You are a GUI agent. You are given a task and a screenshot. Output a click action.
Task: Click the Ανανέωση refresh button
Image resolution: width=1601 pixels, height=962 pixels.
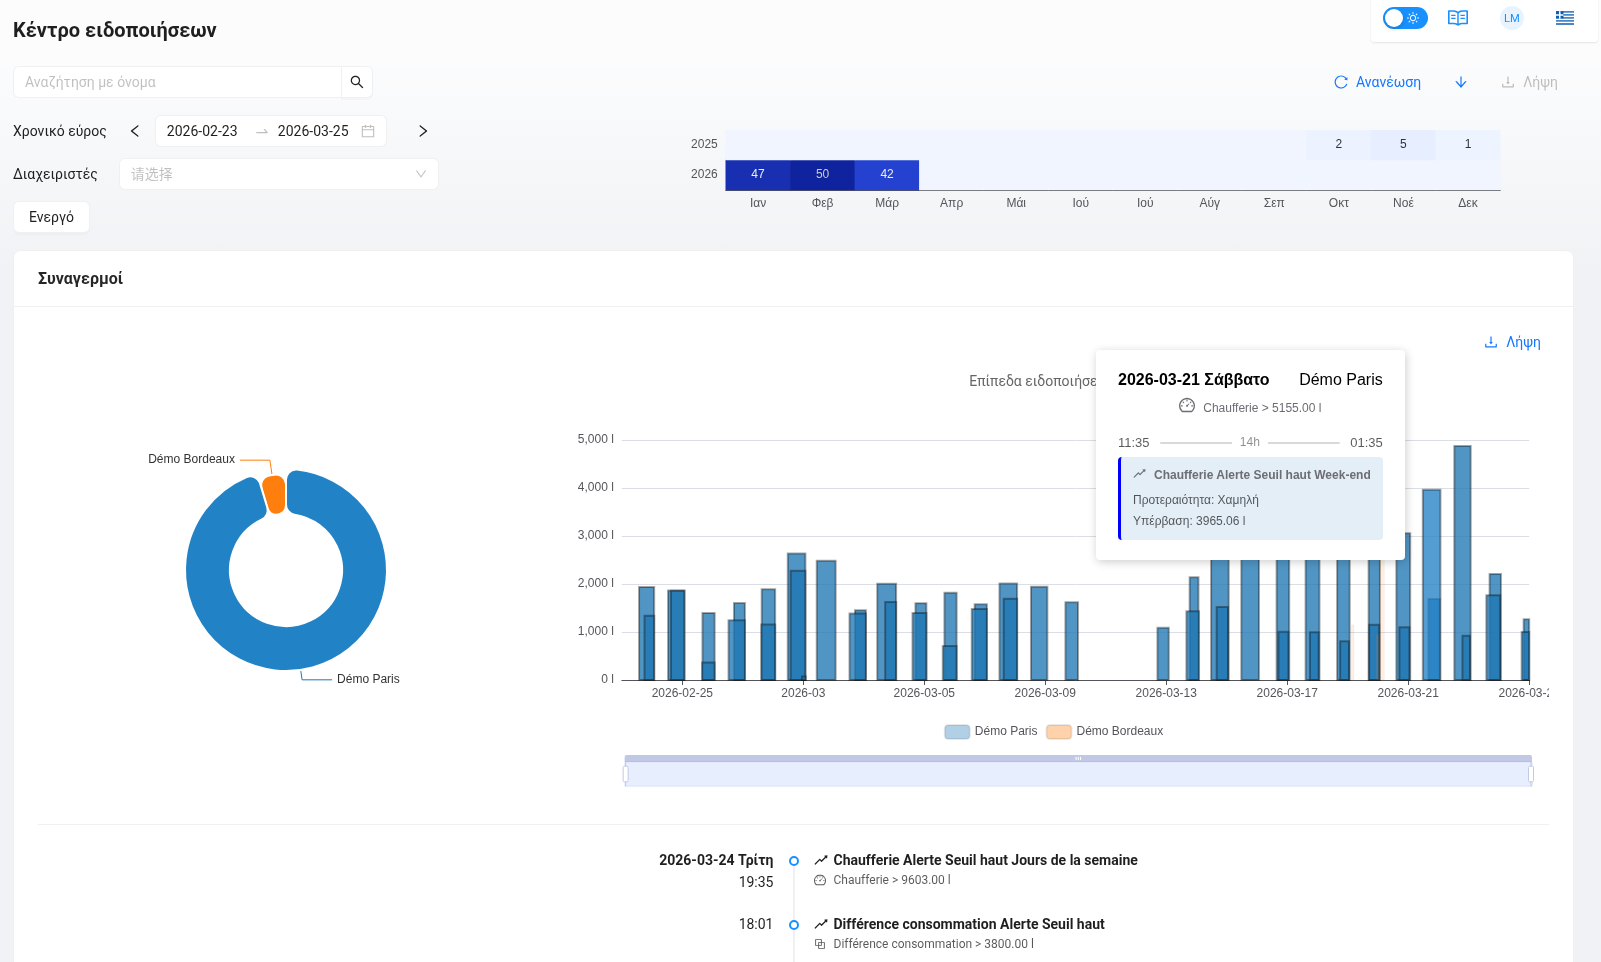(x=1377, y=82)
